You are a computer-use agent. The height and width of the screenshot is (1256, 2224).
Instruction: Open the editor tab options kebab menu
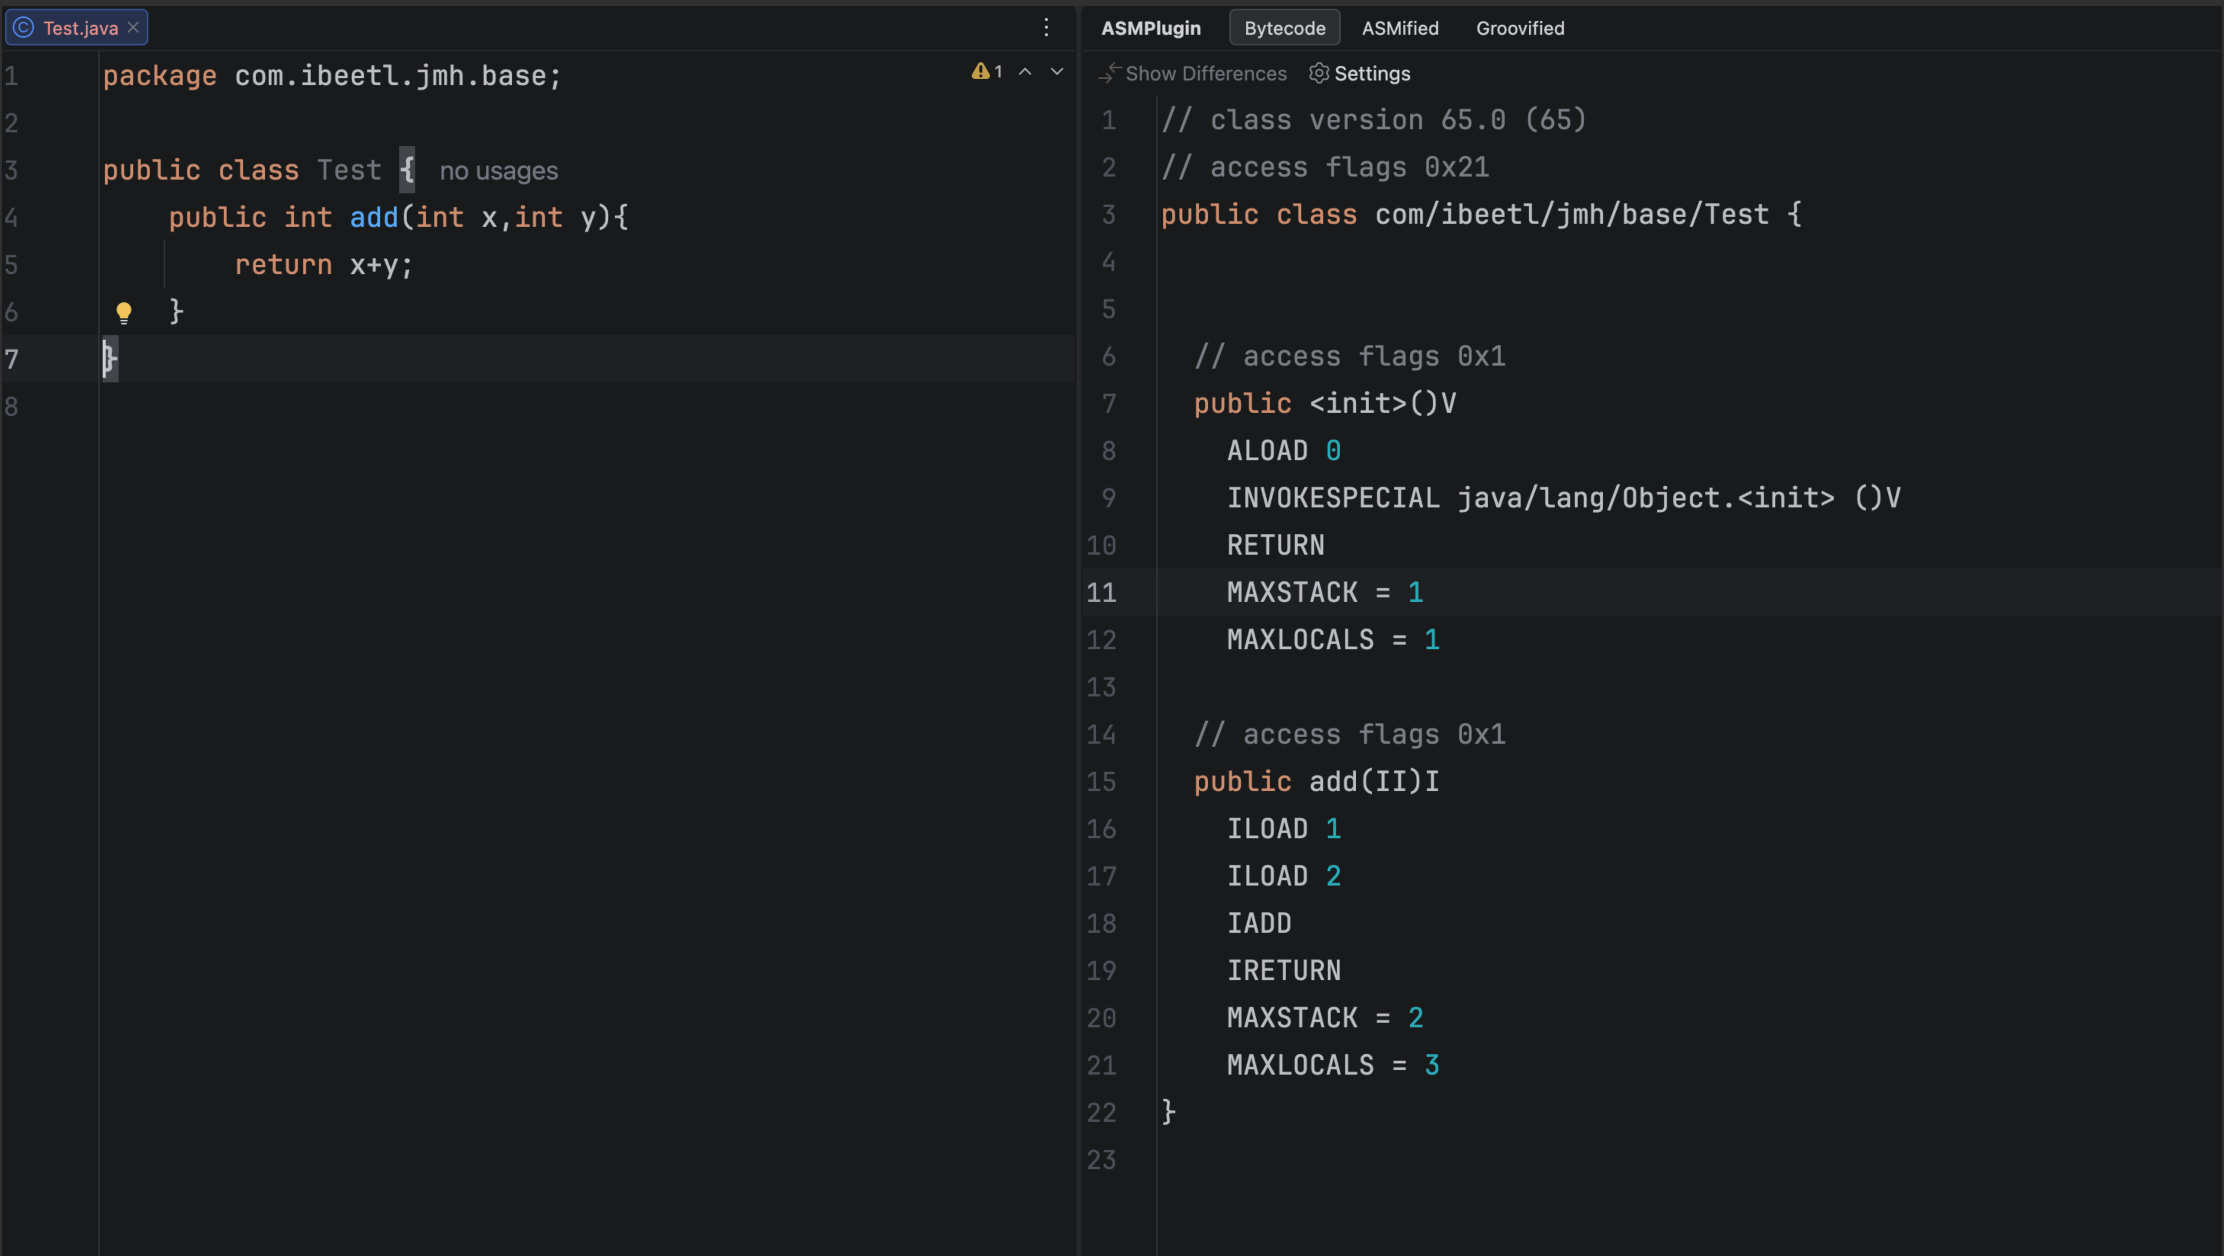coord(1046,28)
